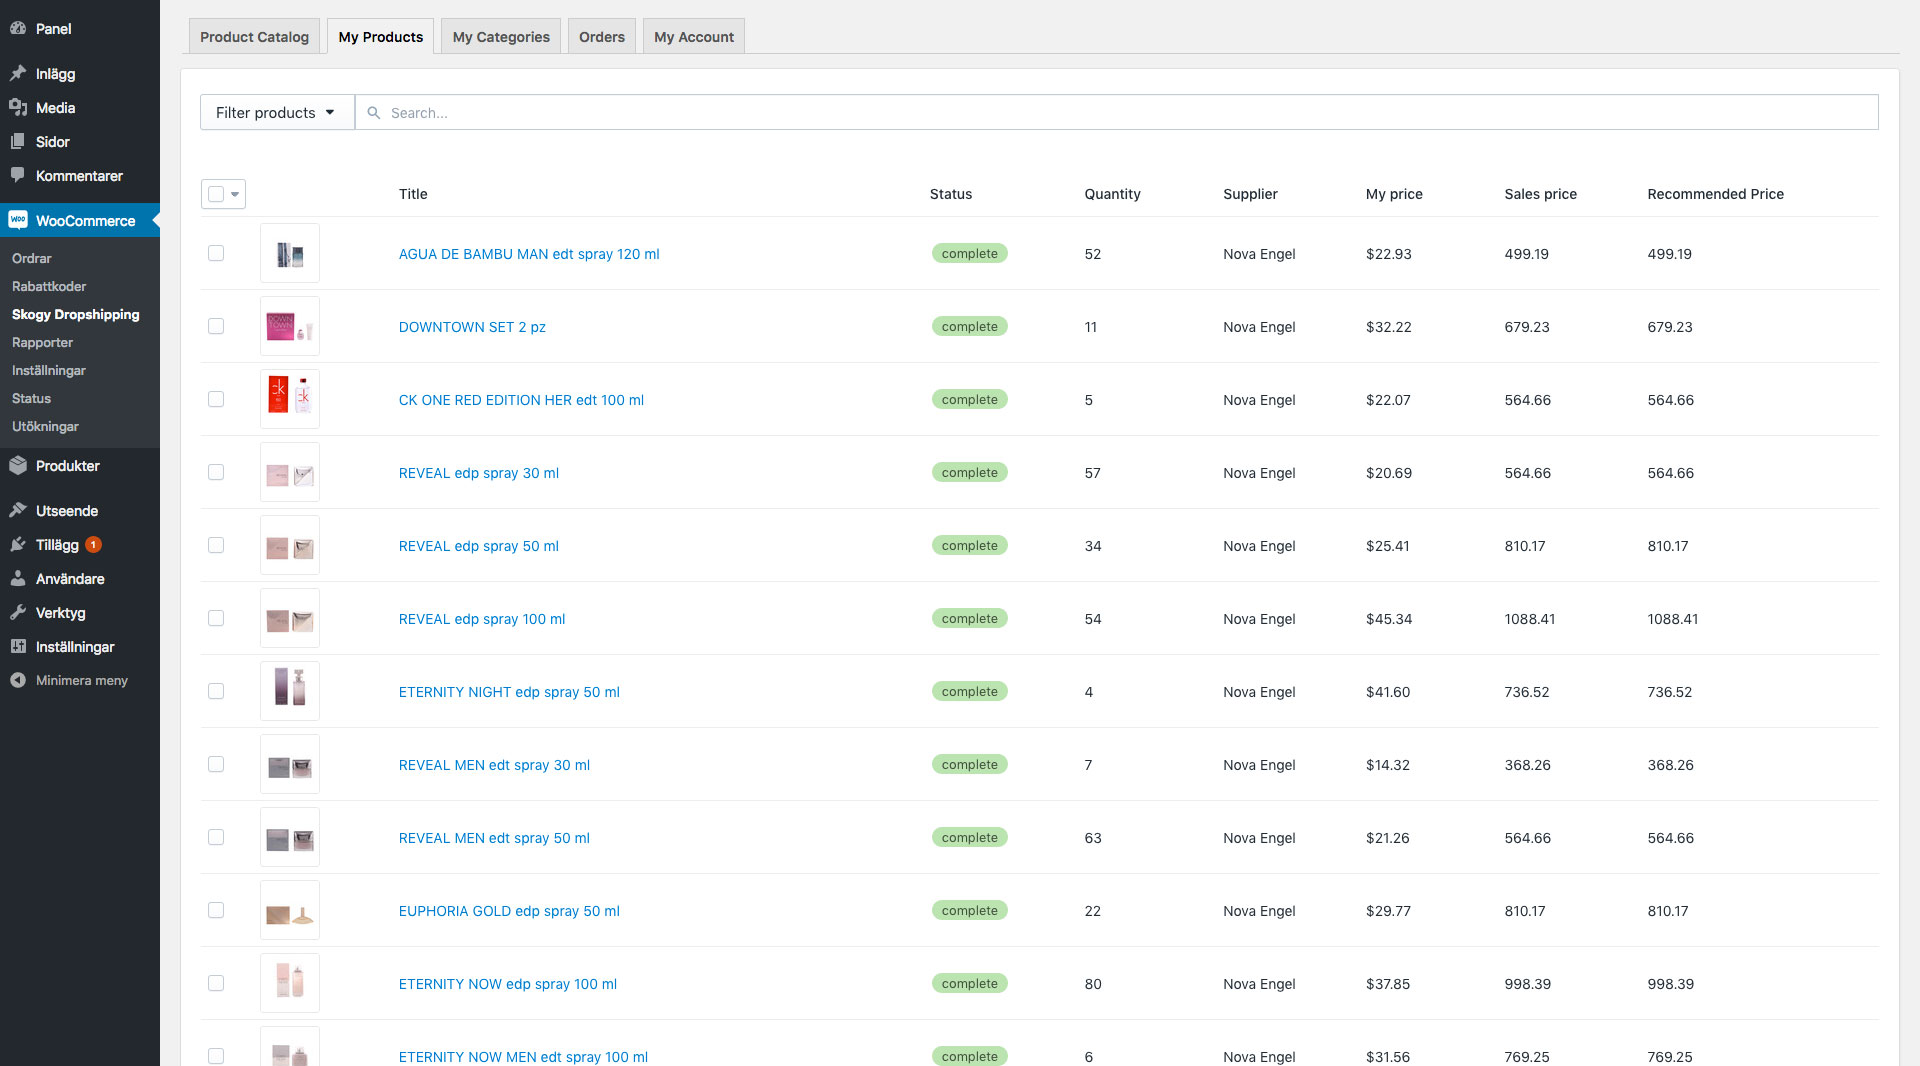Open ETERNITY NOW edp spray 100 ml thumbnail

click(x=290, y=983)
